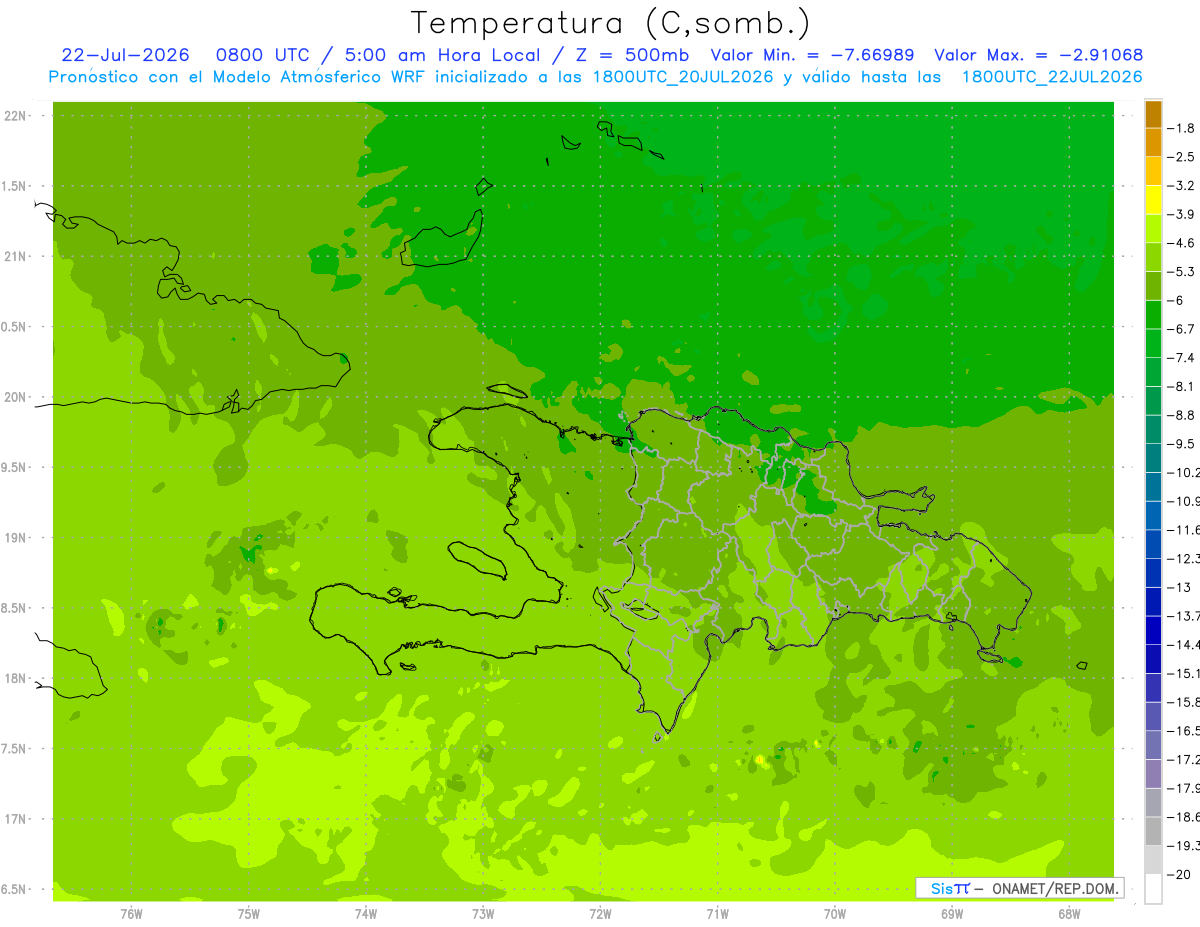Click the '-8.8' legend value

(x=1182, y=415)
